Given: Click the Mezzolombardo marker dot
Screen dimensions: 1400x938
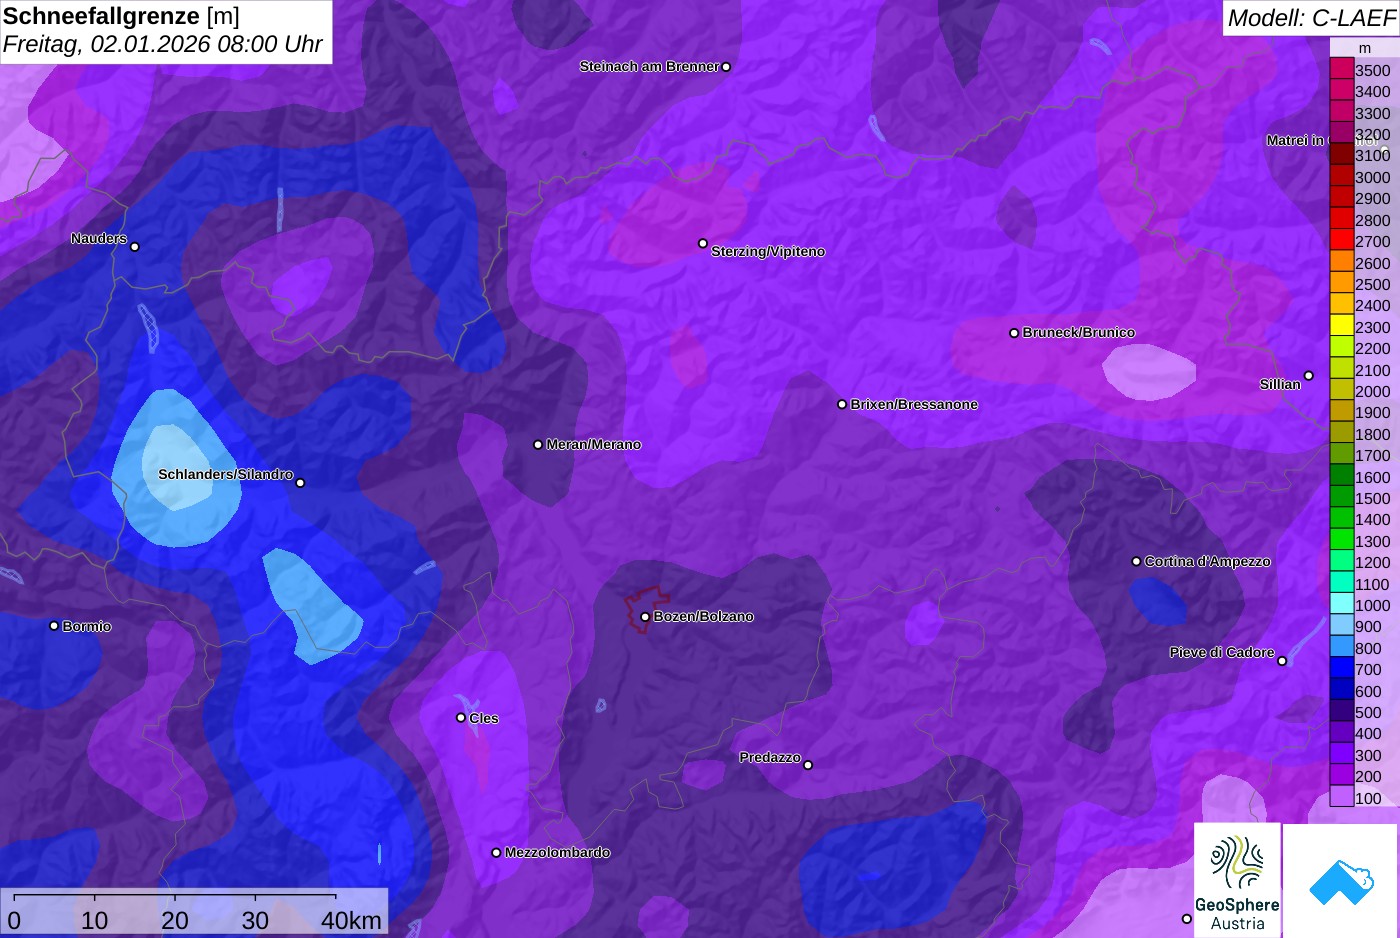Looking at the screenshot, I should pos(496,853).
